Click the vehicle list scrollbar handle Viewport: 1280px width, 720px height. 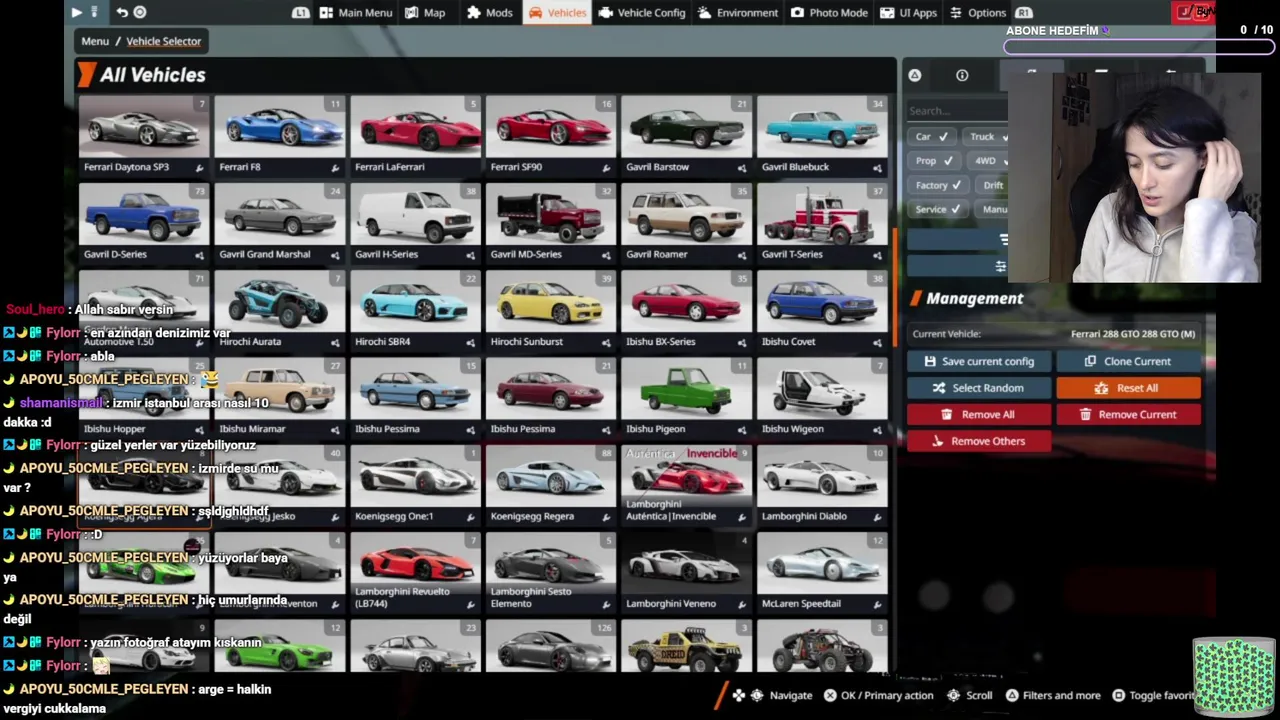tap(894, 288)
